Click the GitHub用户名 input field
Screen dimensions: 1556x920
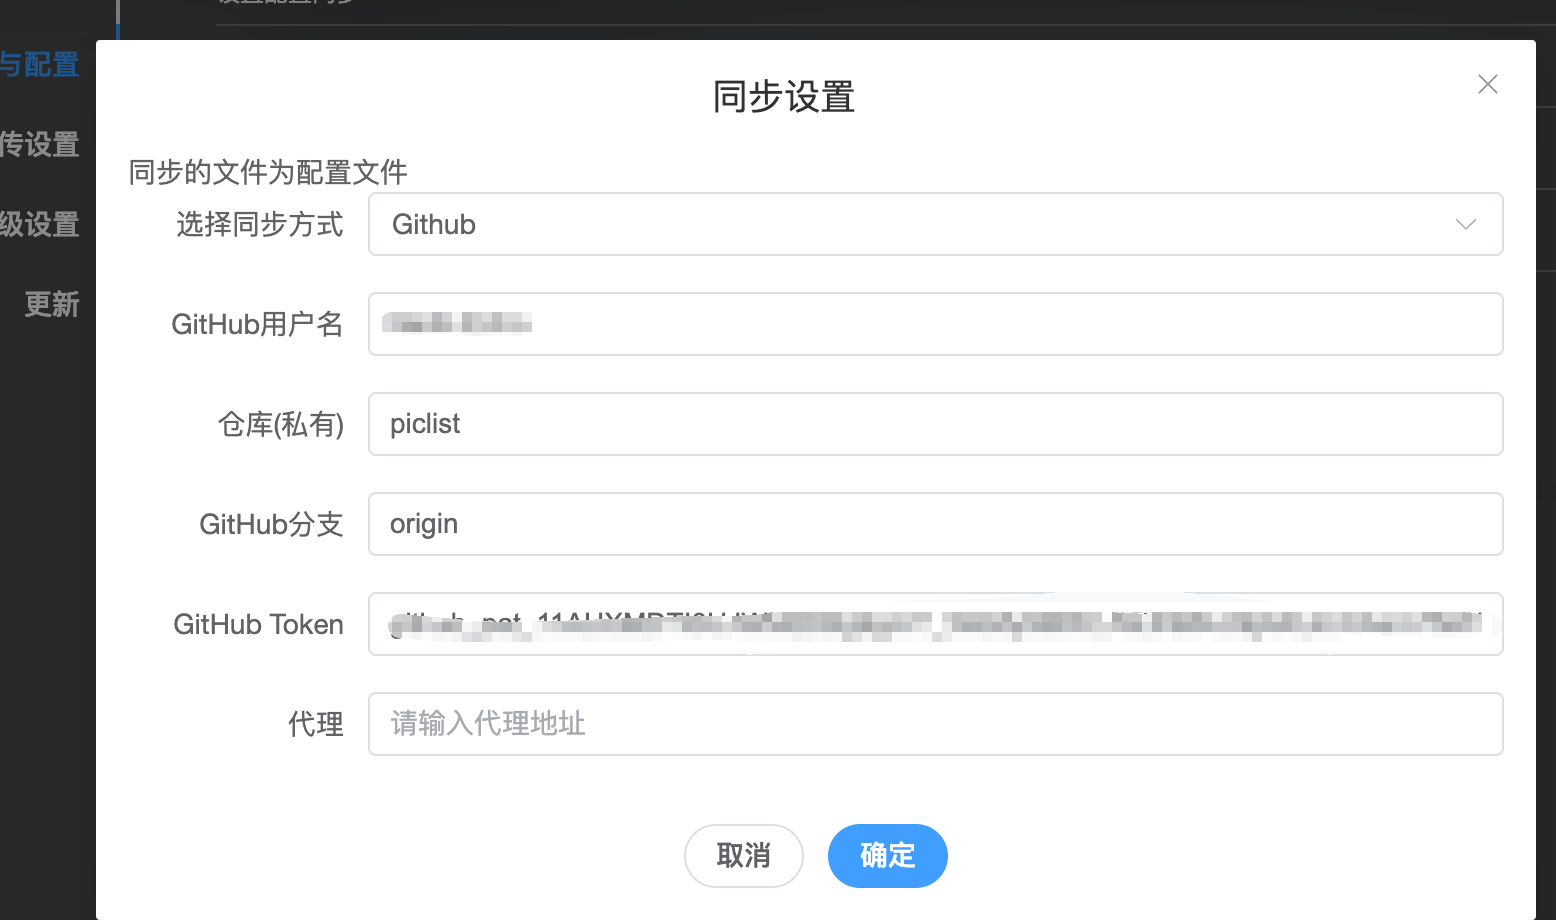click(x=935, y=324)
